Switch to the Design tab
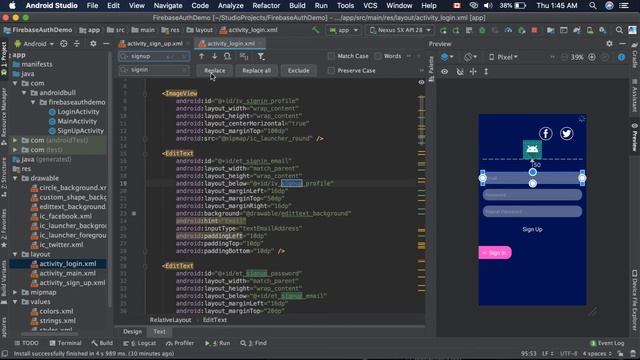Viewport: 640px width, 360px height. (133, 332)
